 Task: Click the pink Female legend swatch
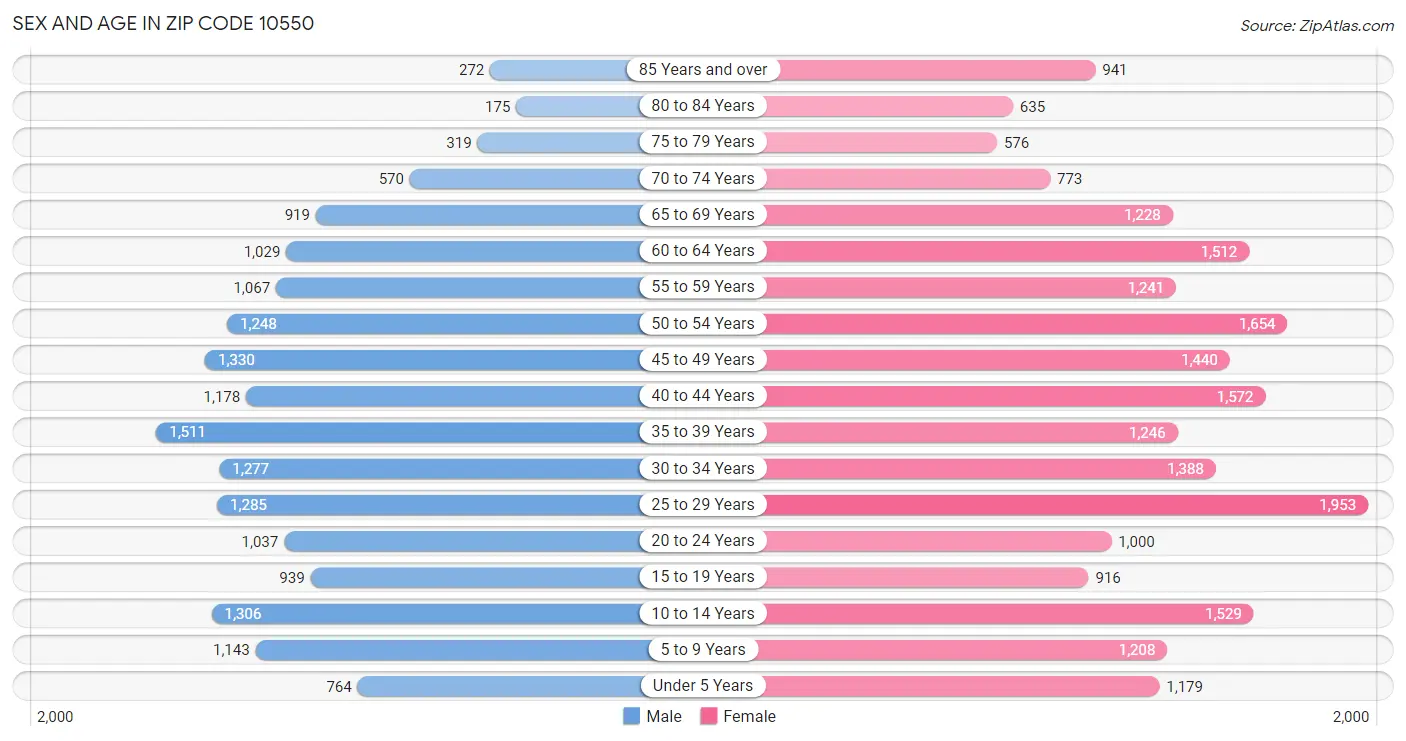coord(709,716)
